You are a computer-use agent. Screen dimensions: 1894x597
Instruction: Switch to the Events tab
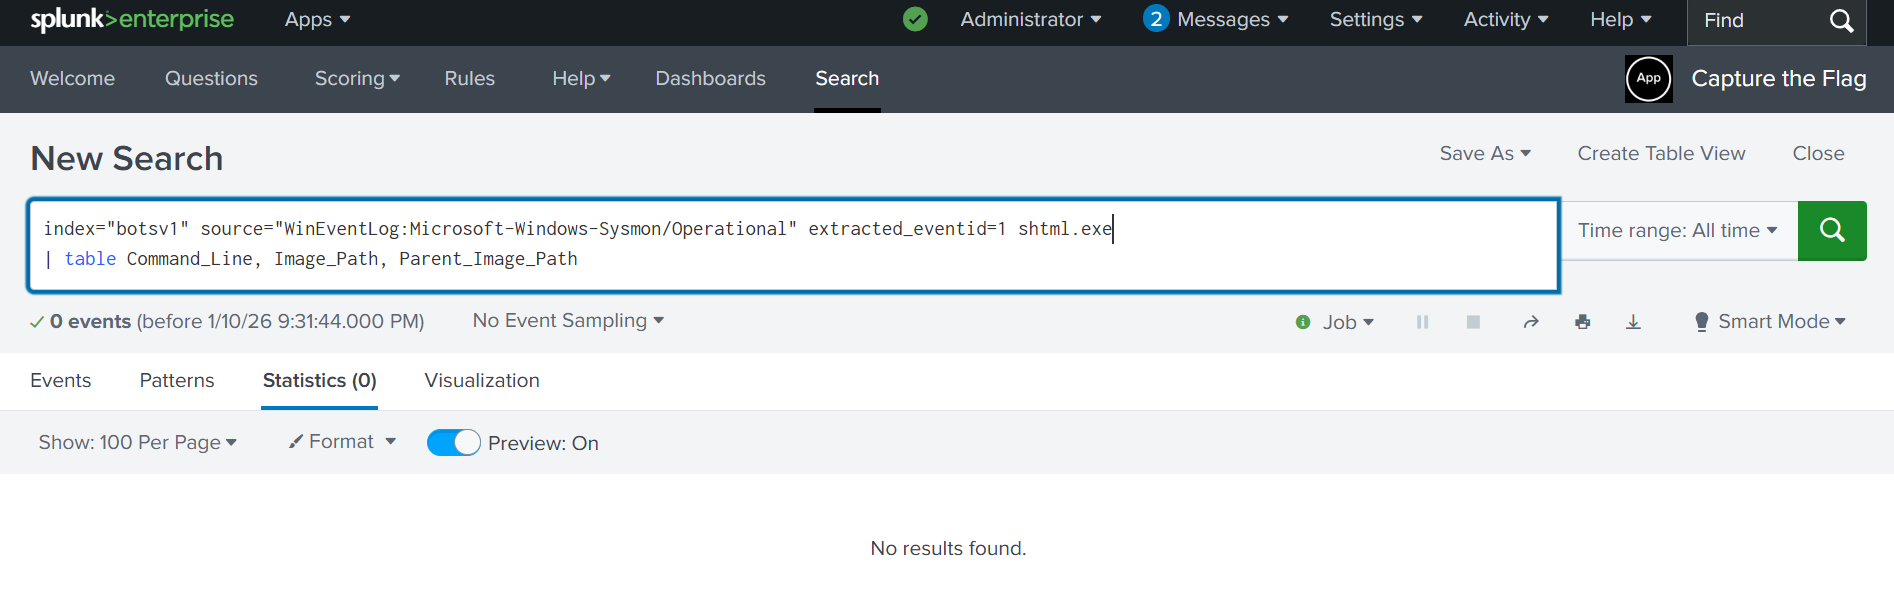point(60,380)
